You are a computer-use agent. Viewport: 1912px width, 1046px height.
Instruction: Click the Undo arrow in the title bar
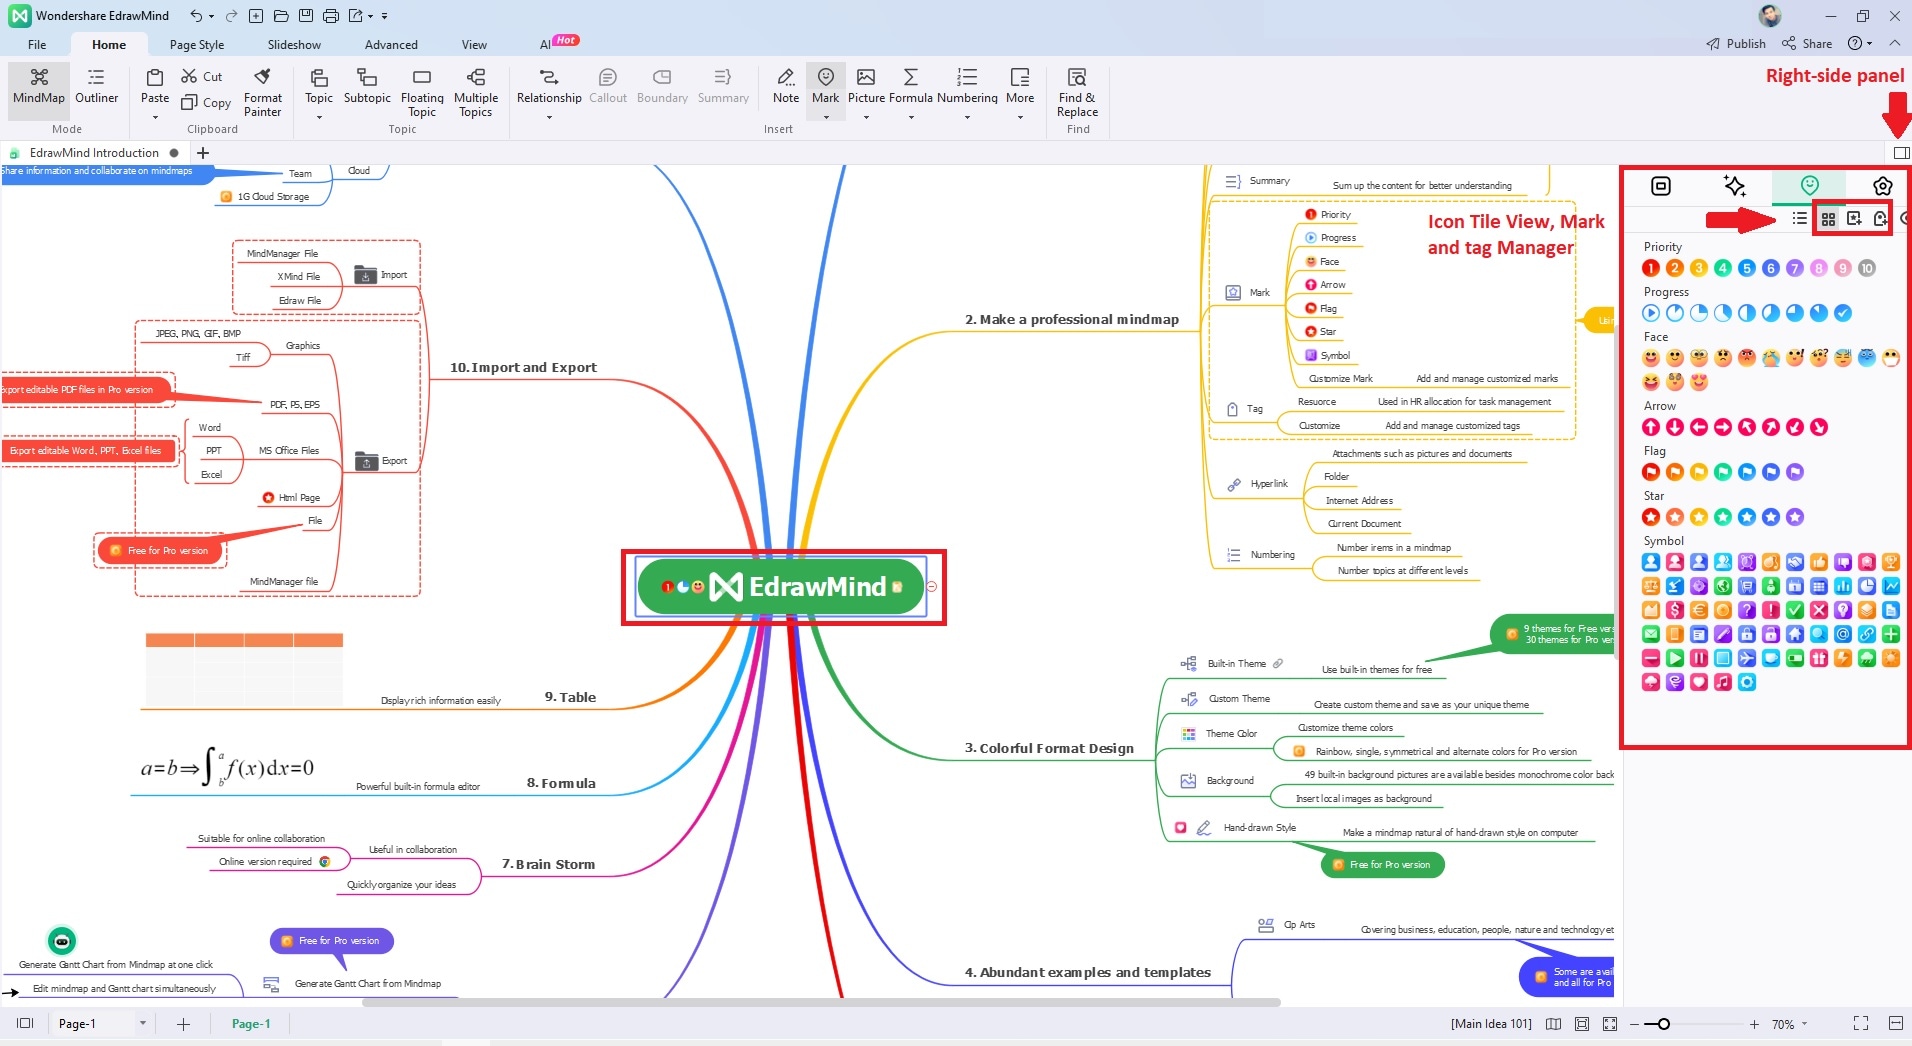pos(196,16)
